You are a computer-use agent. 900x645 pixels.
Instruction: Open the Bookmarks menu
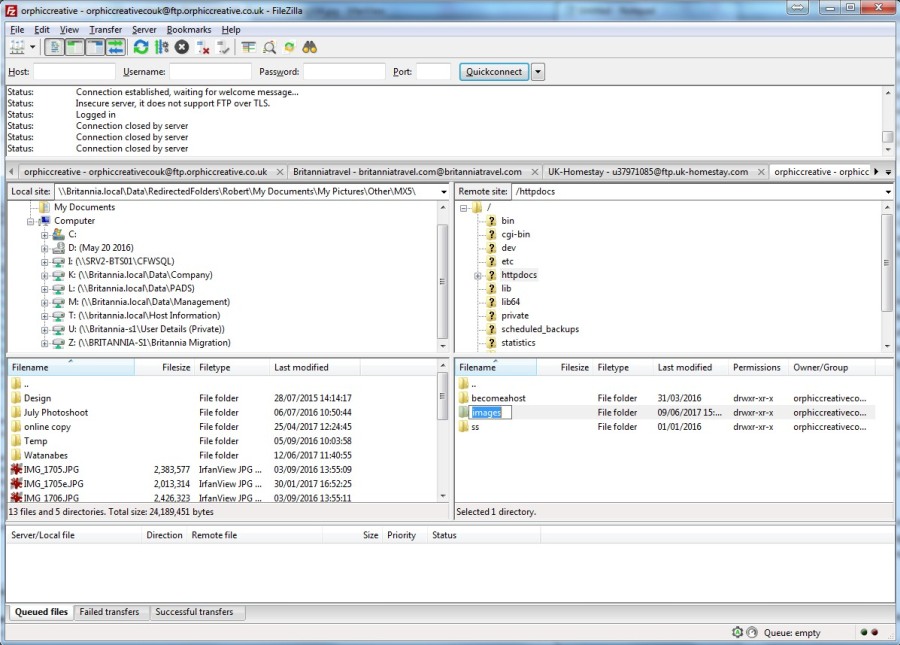coord(189,30)
